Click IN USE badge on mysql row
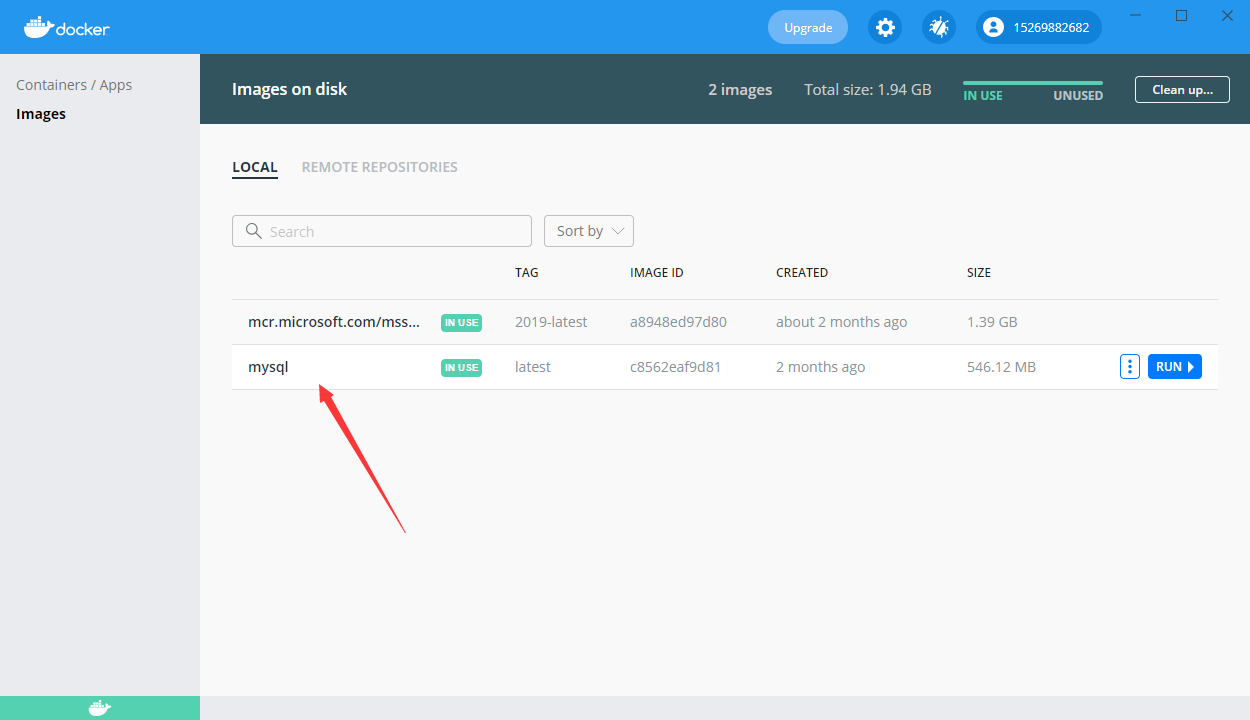1250x720 pixels. [461, 368]
